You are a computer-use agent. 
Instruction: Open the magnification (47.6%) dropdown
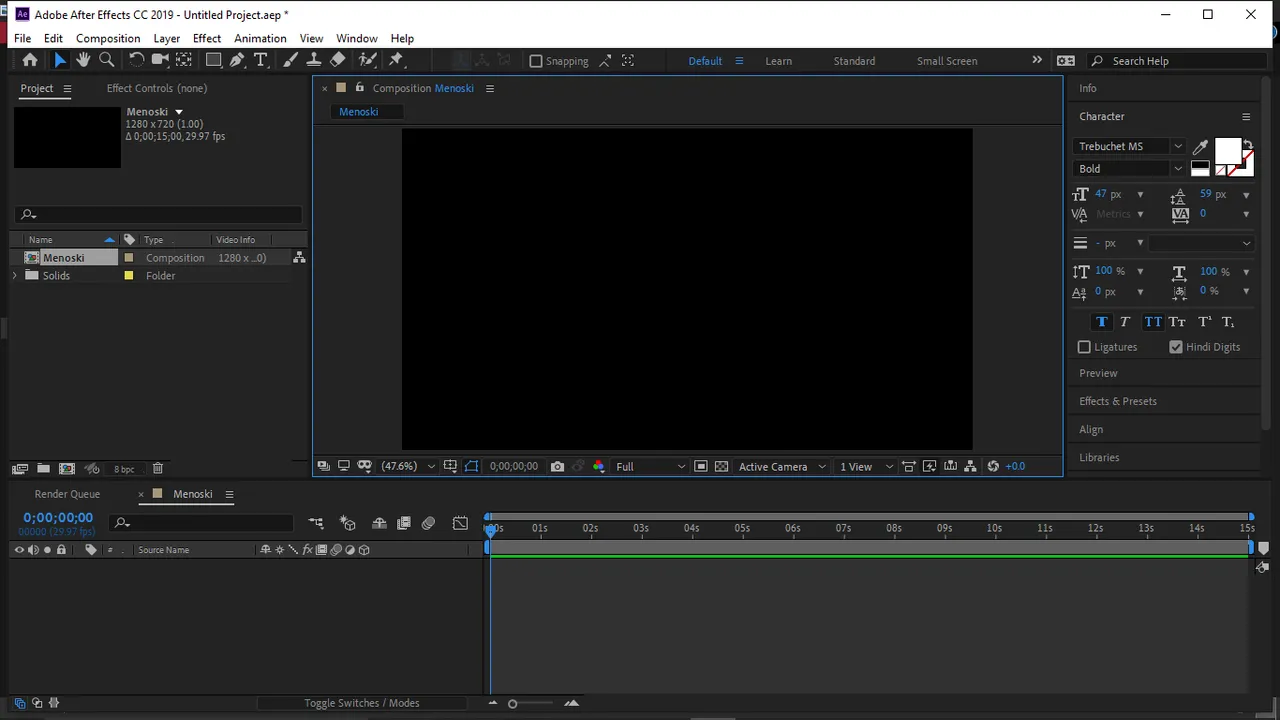(409, 466)
